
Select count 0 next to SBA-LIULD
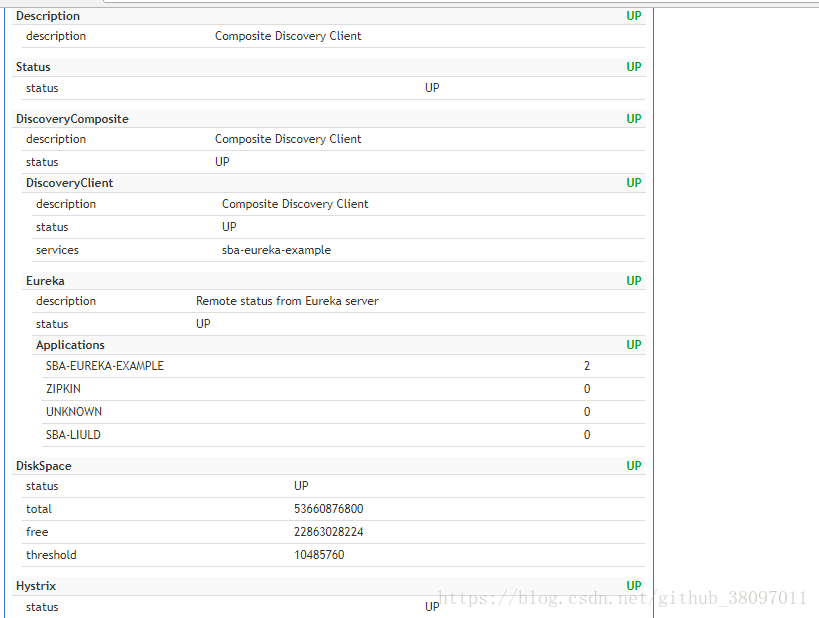[x=587, y=435]
